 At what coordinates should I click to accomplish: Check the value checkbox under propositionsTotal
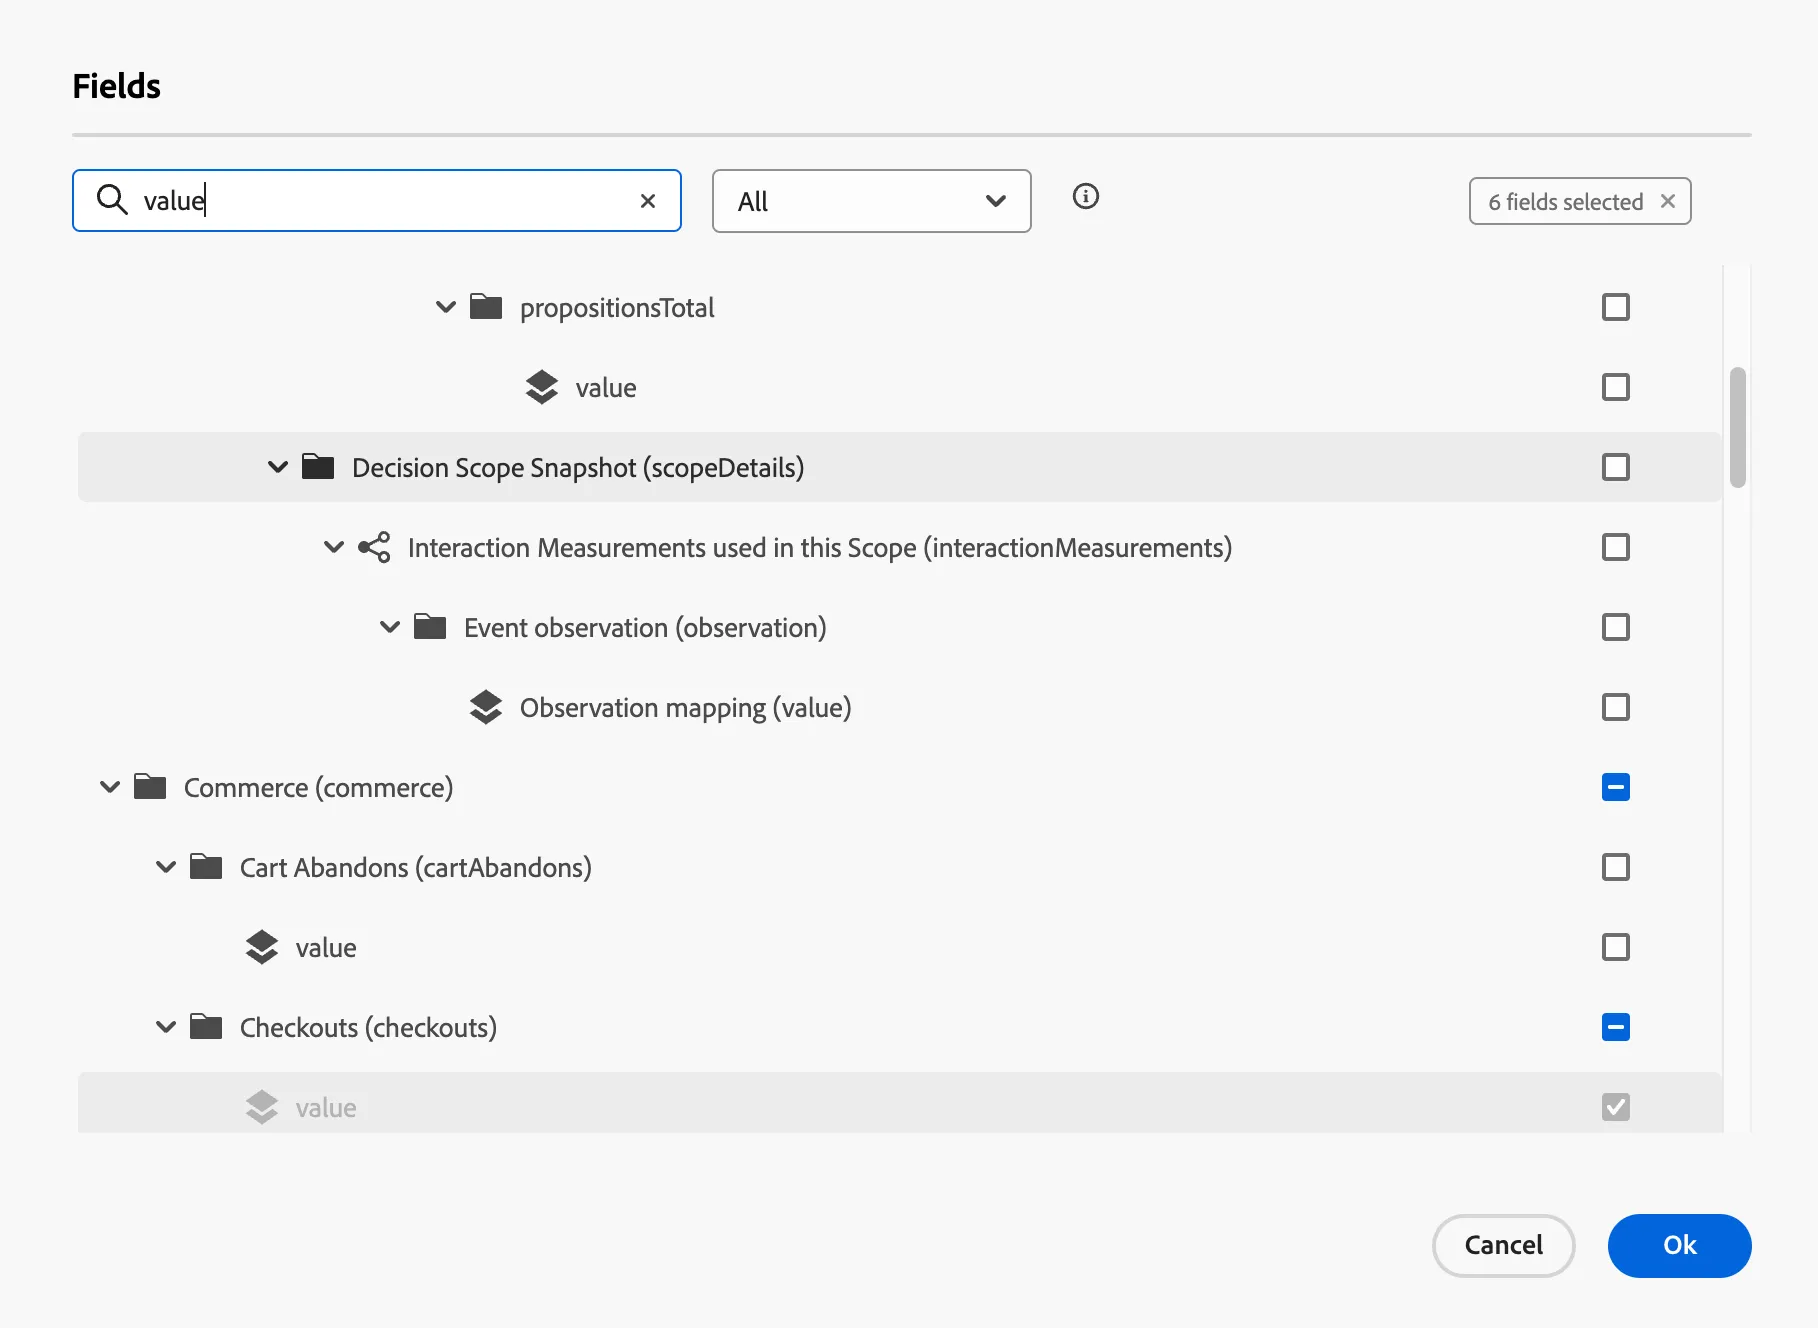[1616, 387]
